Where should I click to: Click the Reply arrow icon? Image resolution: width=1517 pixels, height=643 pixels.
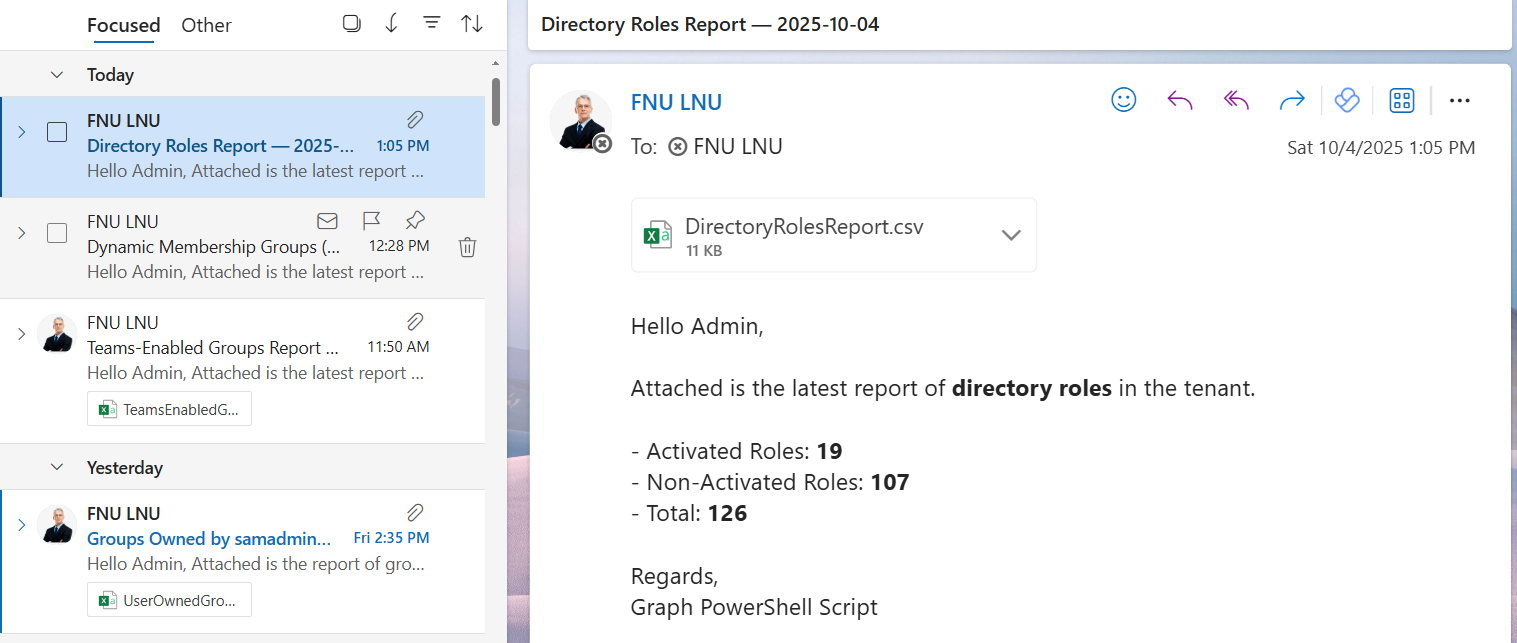tap(1180, 100)
